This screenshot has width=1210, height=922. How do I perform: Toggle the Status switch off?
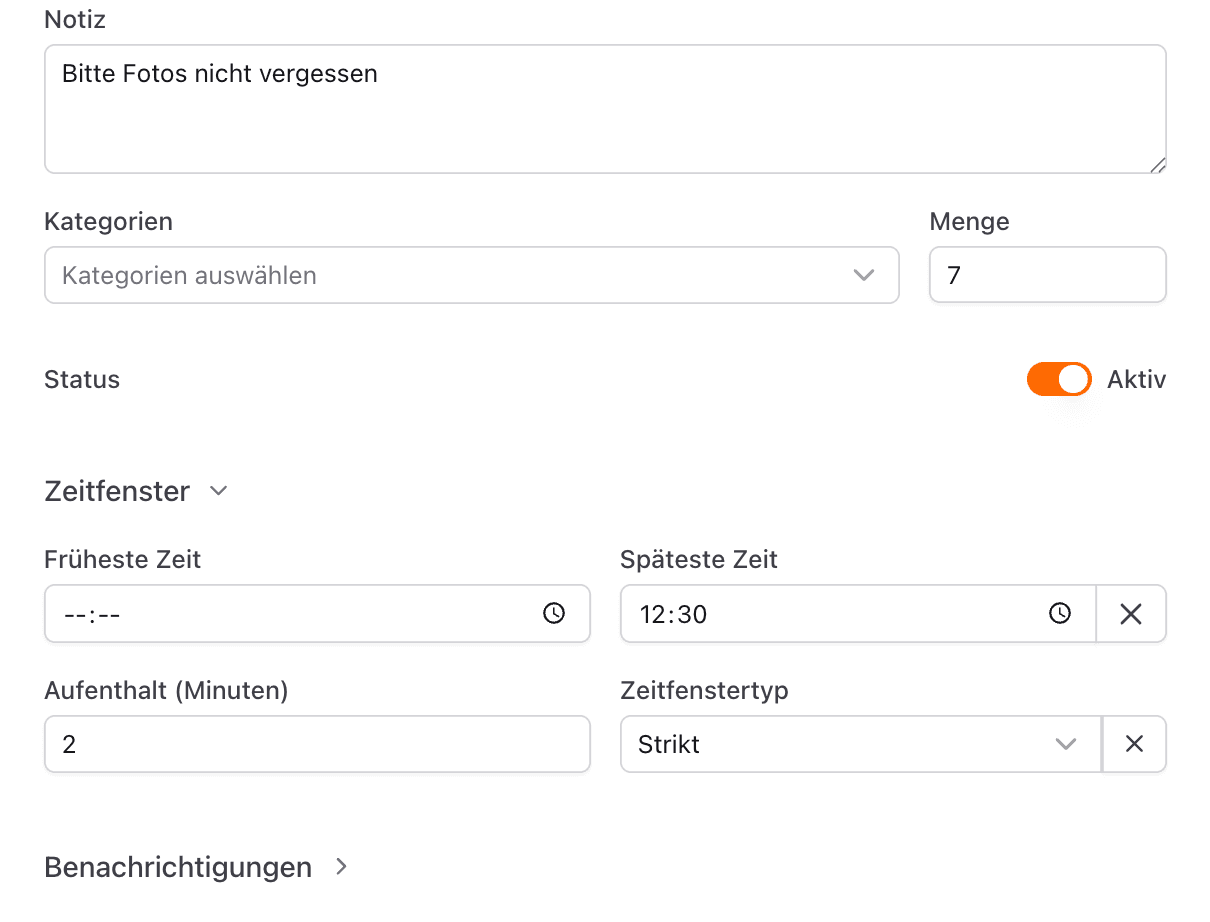coord(1058,379)
